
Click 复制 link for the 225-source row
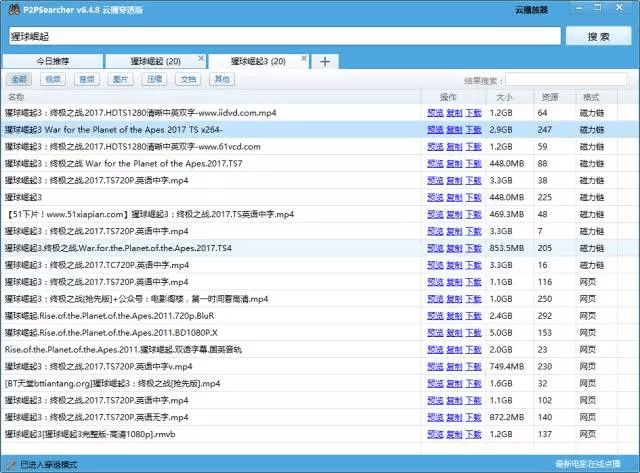click(454, 198)
